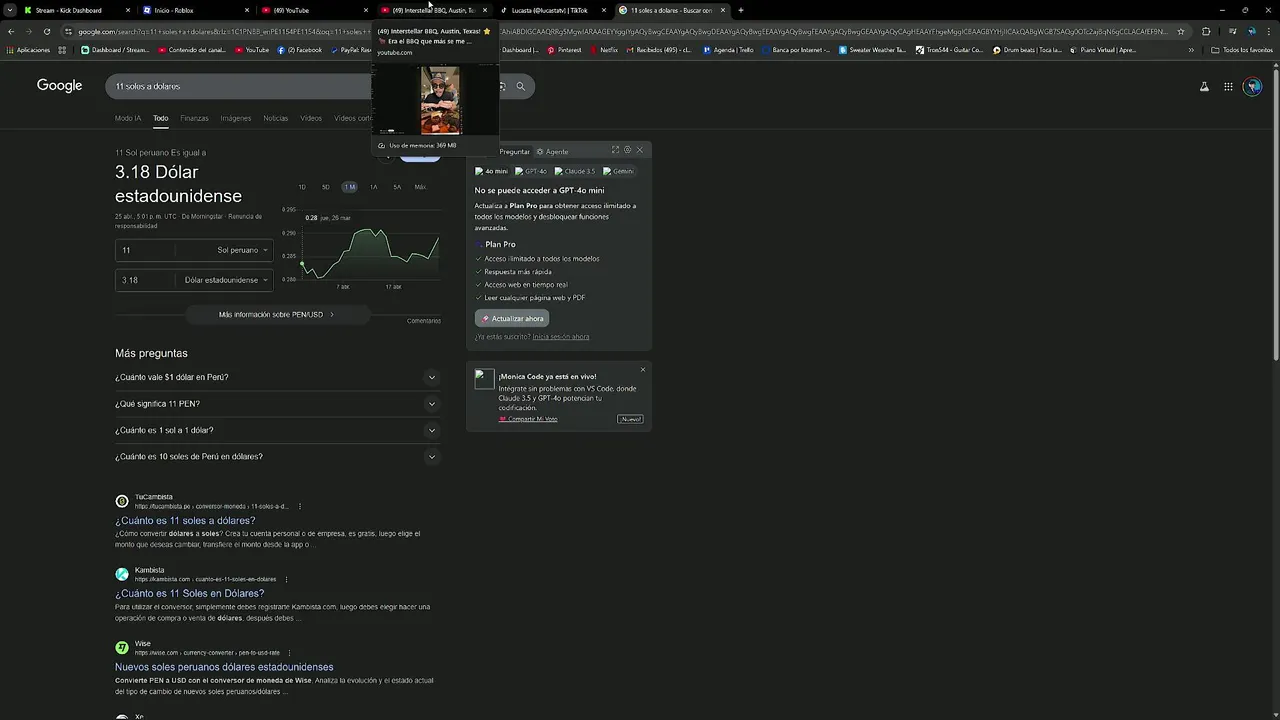Image resolution: width=1280 pixels, height=720 pixels.
Task: Open Aplicaciones in the bookmarks bar
Action: pyautogui.click(x=28, y=49)
